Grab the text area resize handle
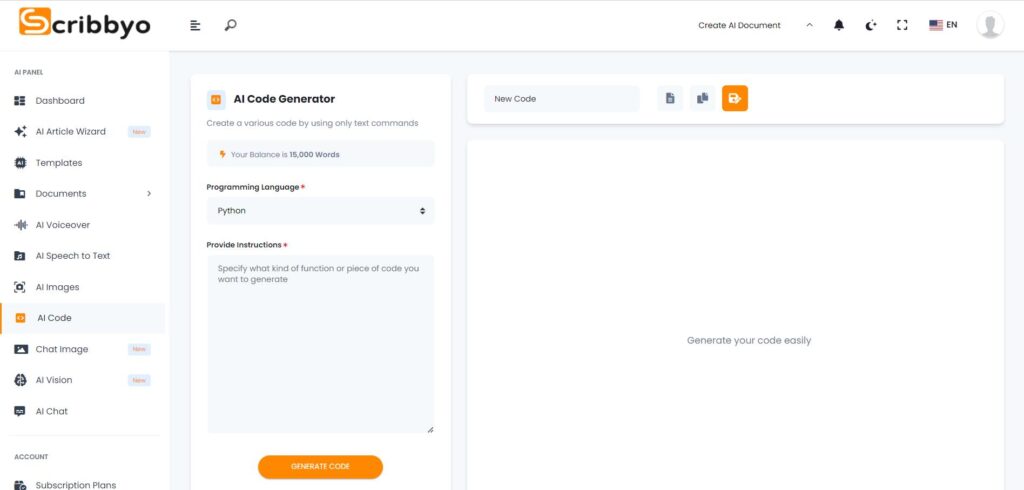Viewport: 1024px width, 490px height. coord(430,429)
